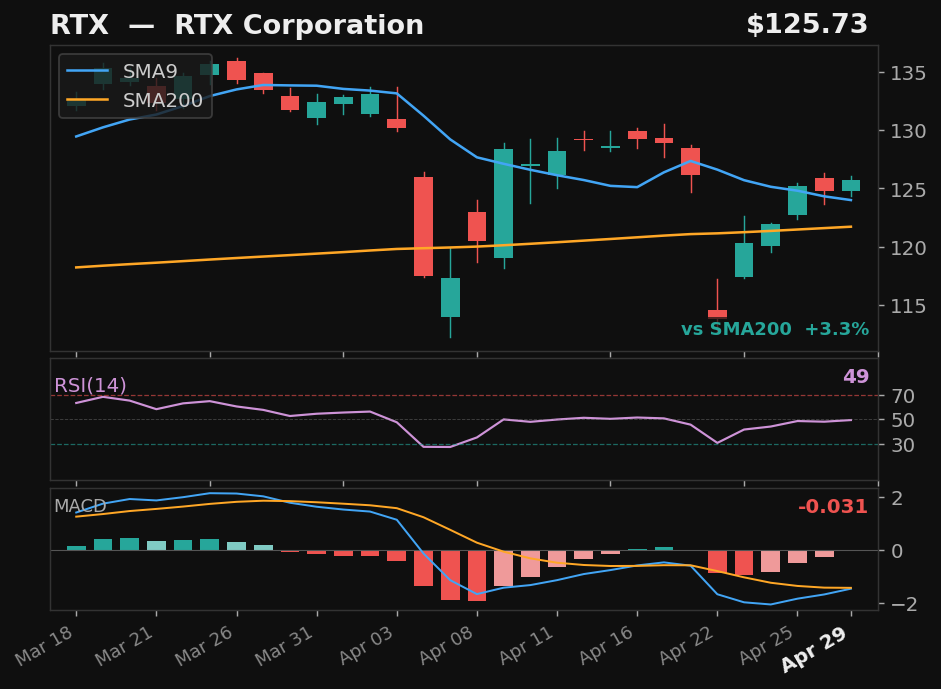
Task: Click the MACD value -0.031
Action: tap(833, 507)
